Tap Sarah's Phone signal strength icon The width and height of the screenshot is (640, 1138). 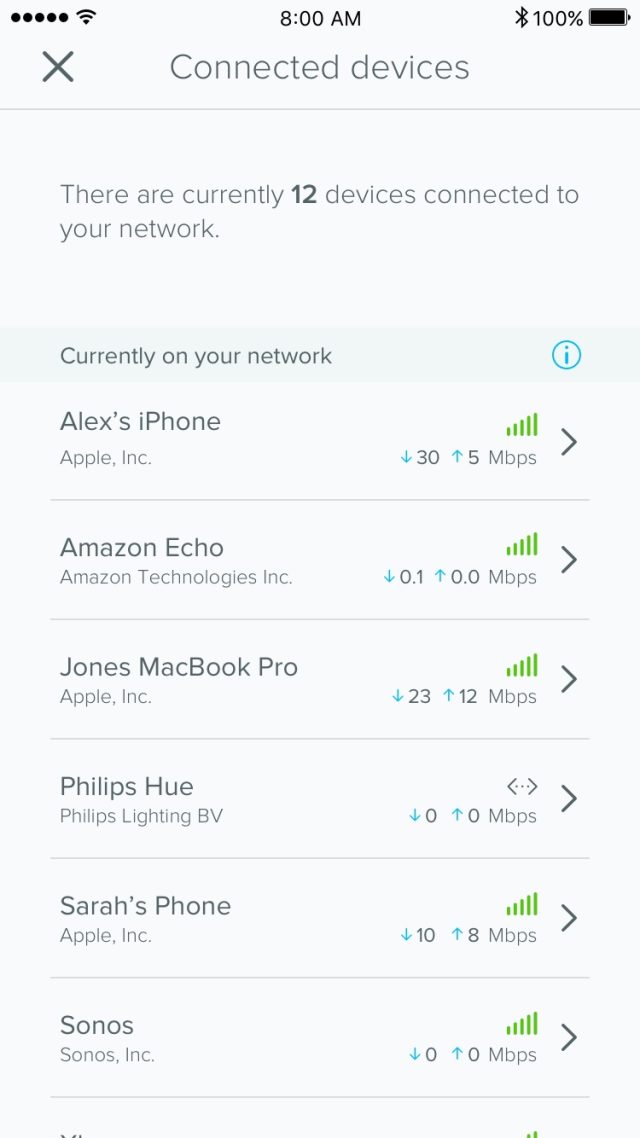(x=522, y=904)
